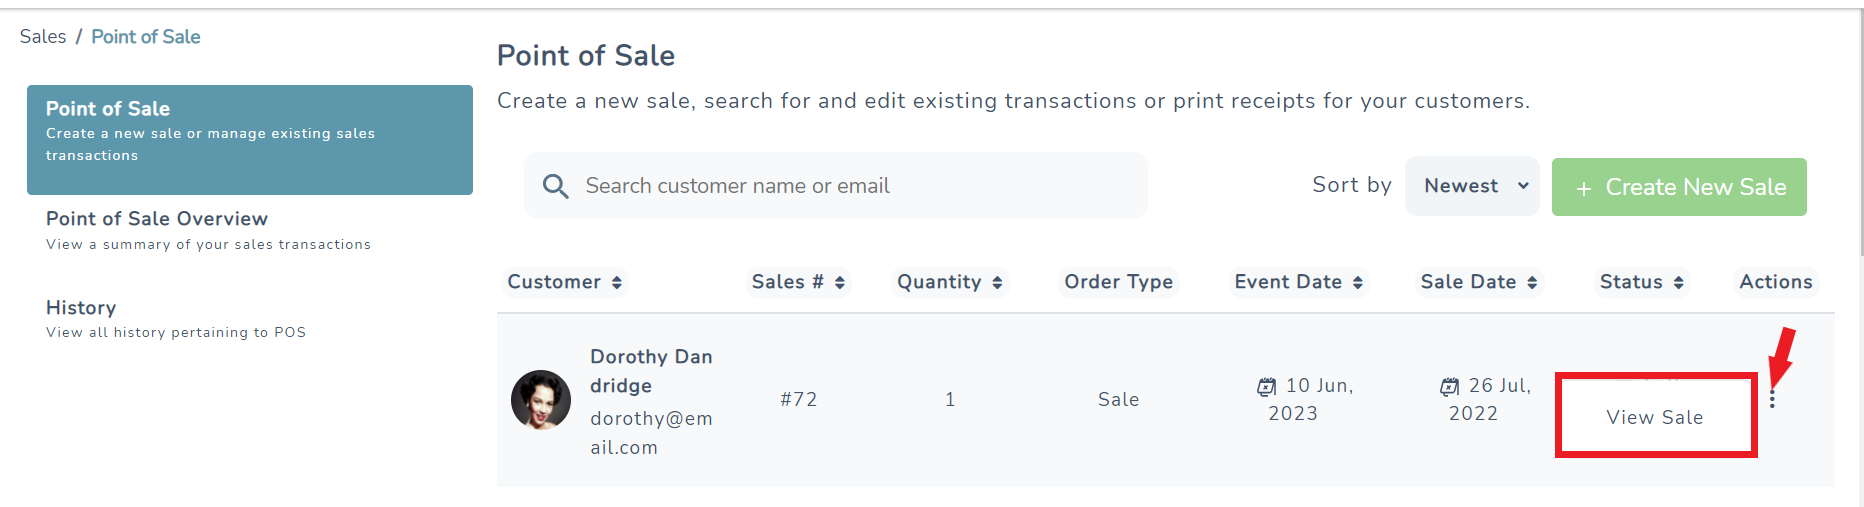Sort by Sales # column arrows
Screen dimensions: 1864x507
click(x=840, y=283)
